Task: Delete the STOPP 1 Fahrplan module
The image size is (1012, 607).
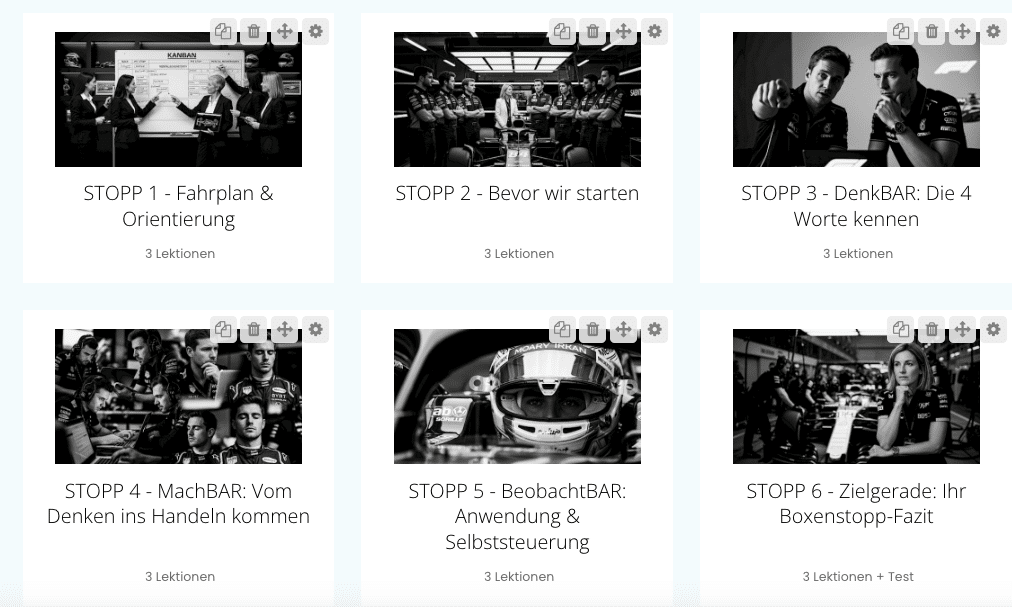Action: (254, 32)
